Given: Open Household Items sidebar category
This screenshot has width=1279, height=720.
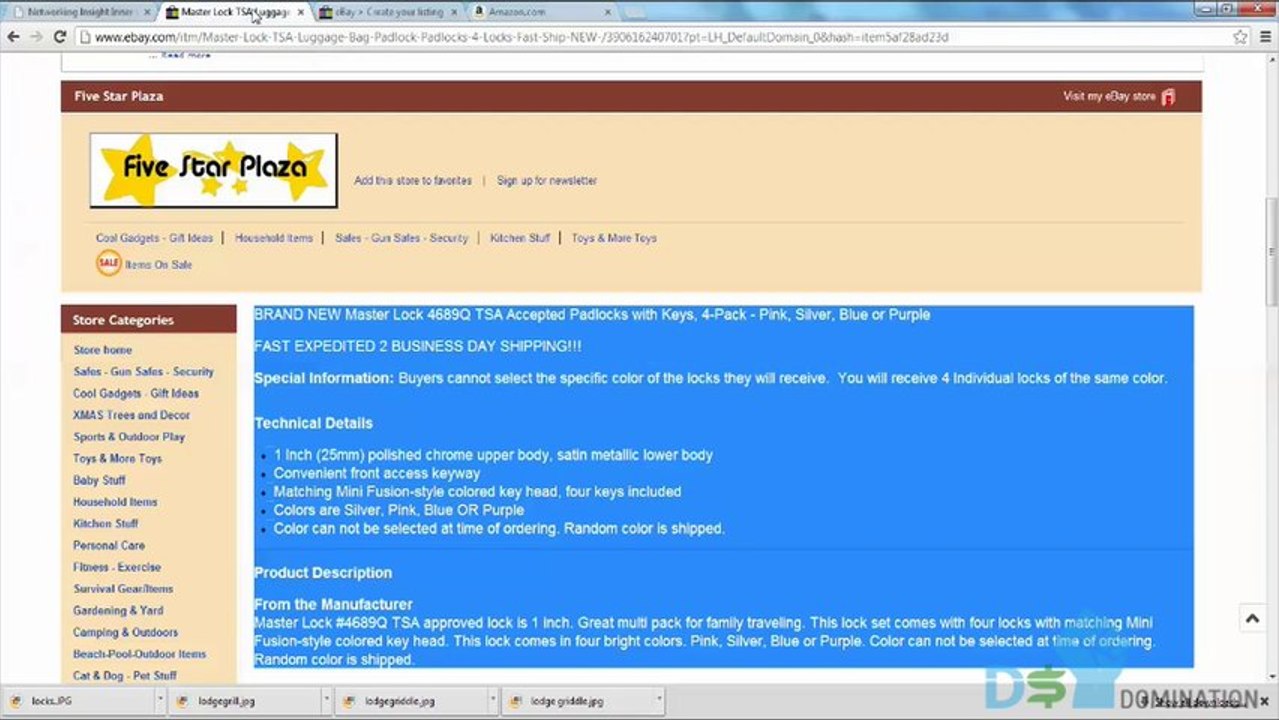Looking at the screenshot, I should (115, 502).
